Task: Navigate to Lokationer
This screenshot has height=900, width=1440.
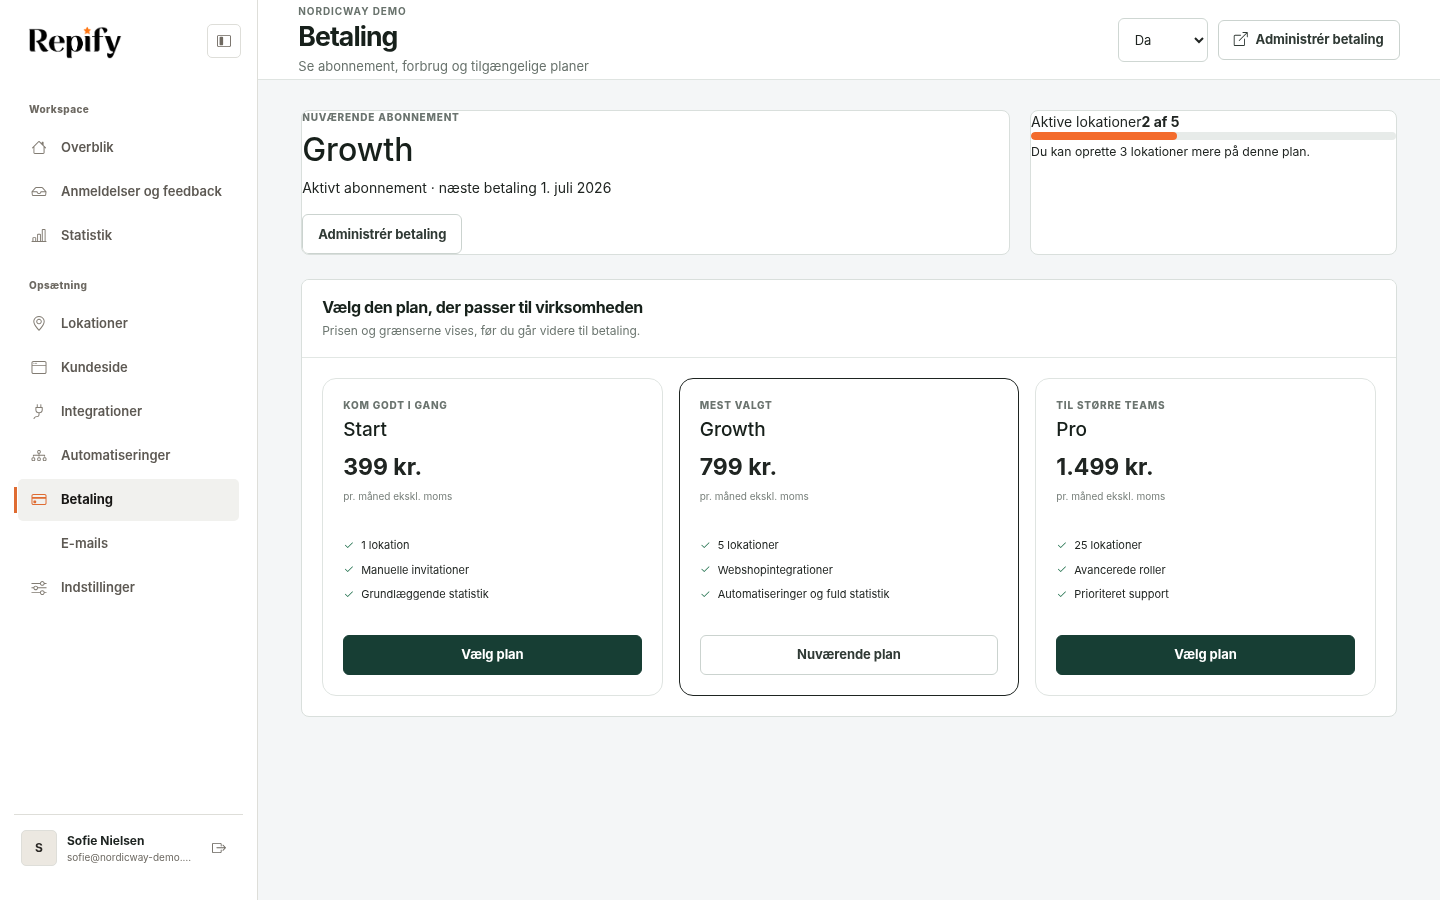Action: (128, 323)
